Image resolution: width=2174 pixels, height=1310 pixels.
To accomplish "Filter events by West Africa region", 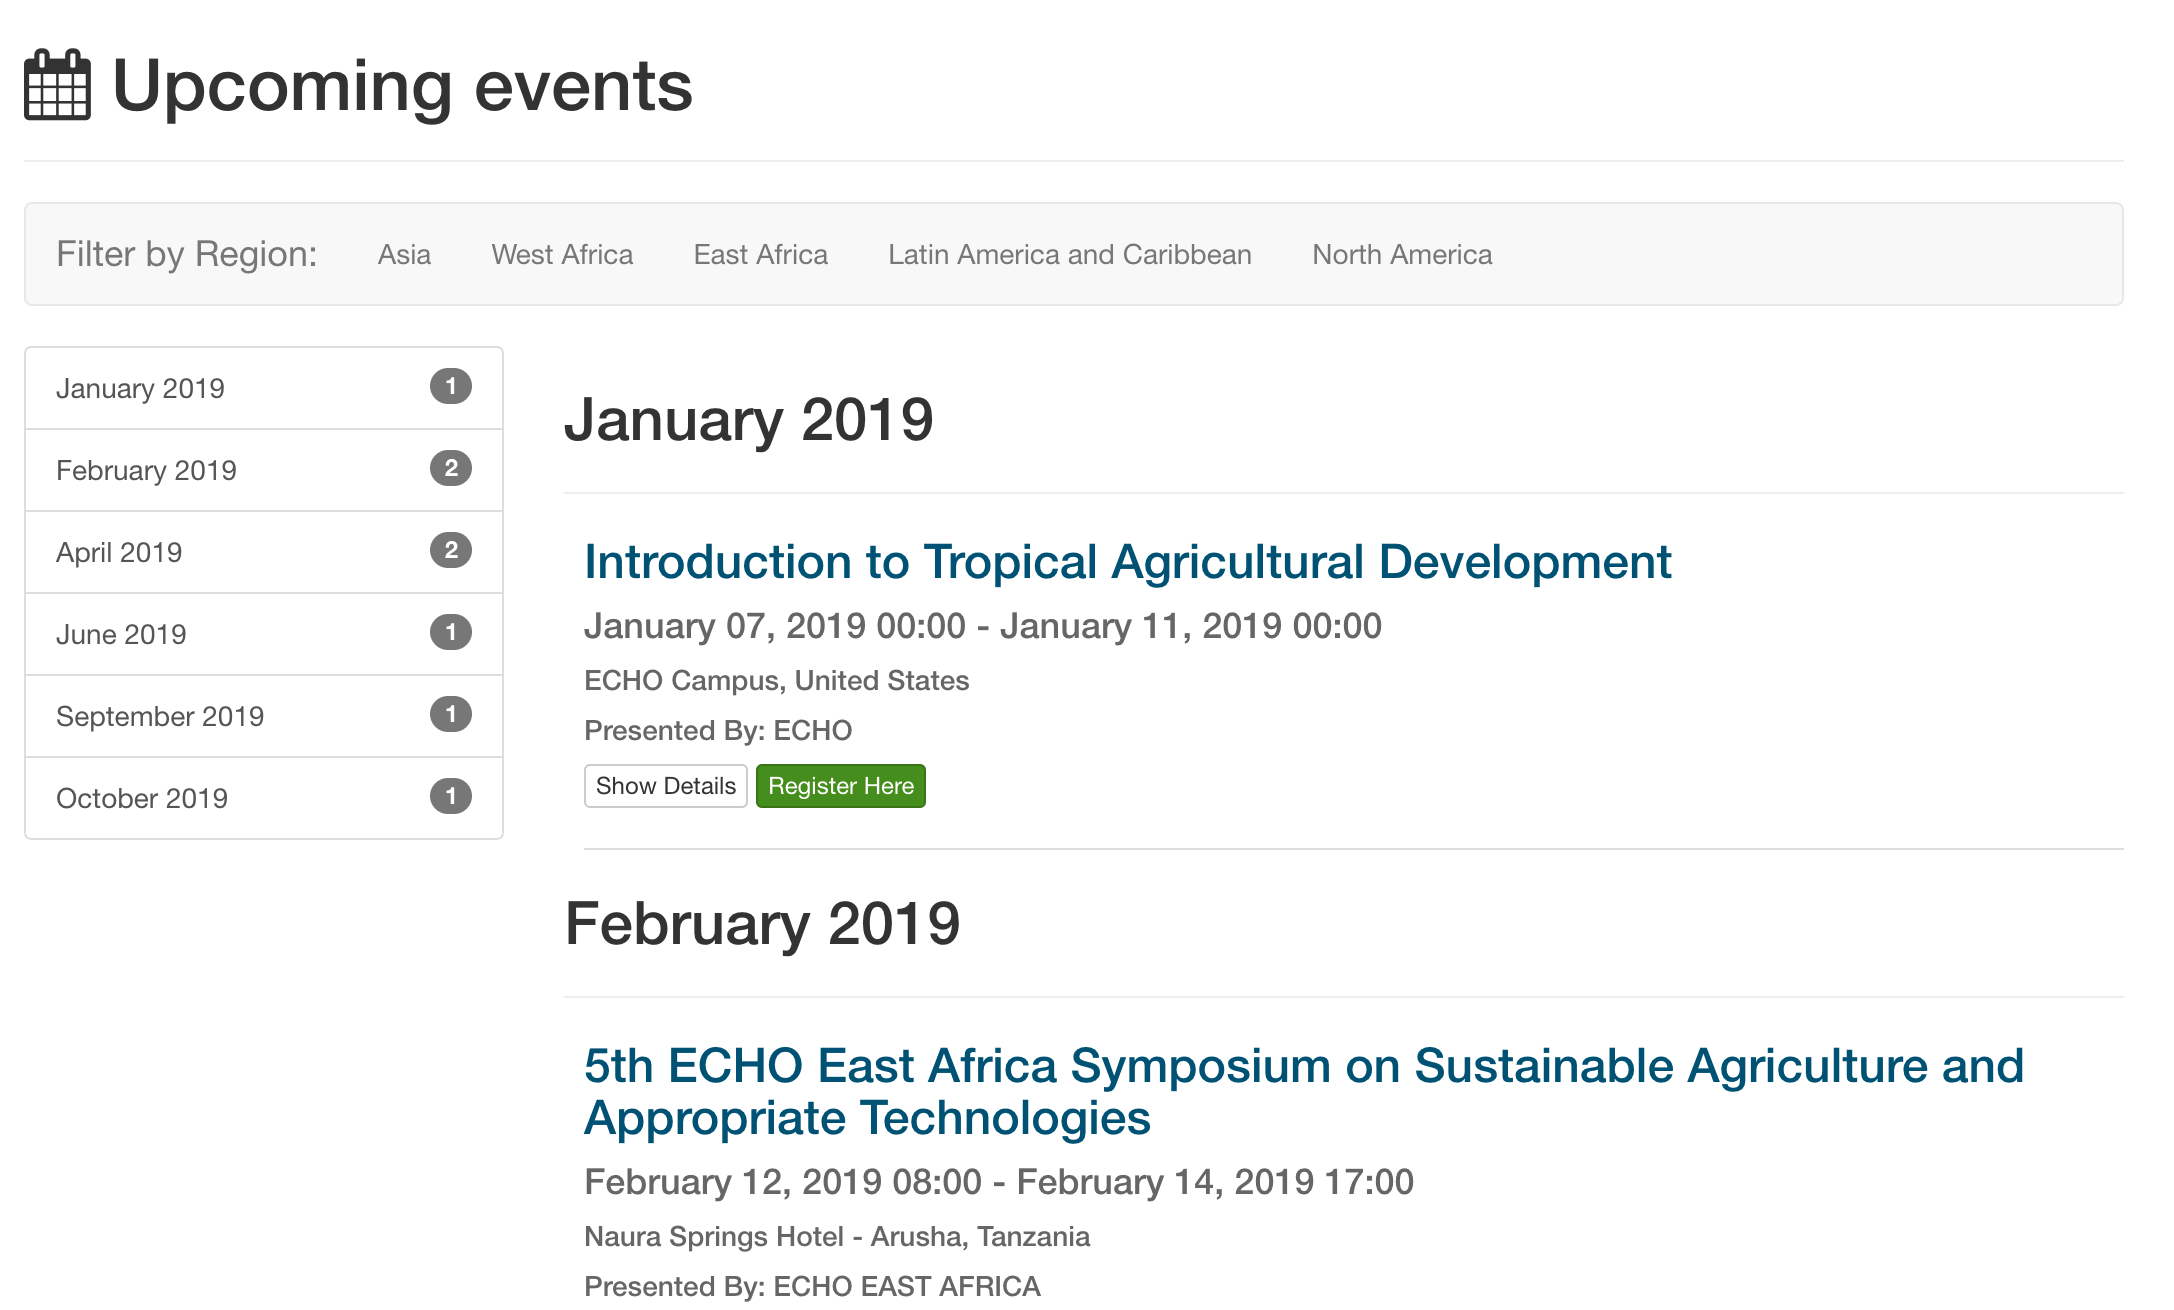I will point(561,254).
